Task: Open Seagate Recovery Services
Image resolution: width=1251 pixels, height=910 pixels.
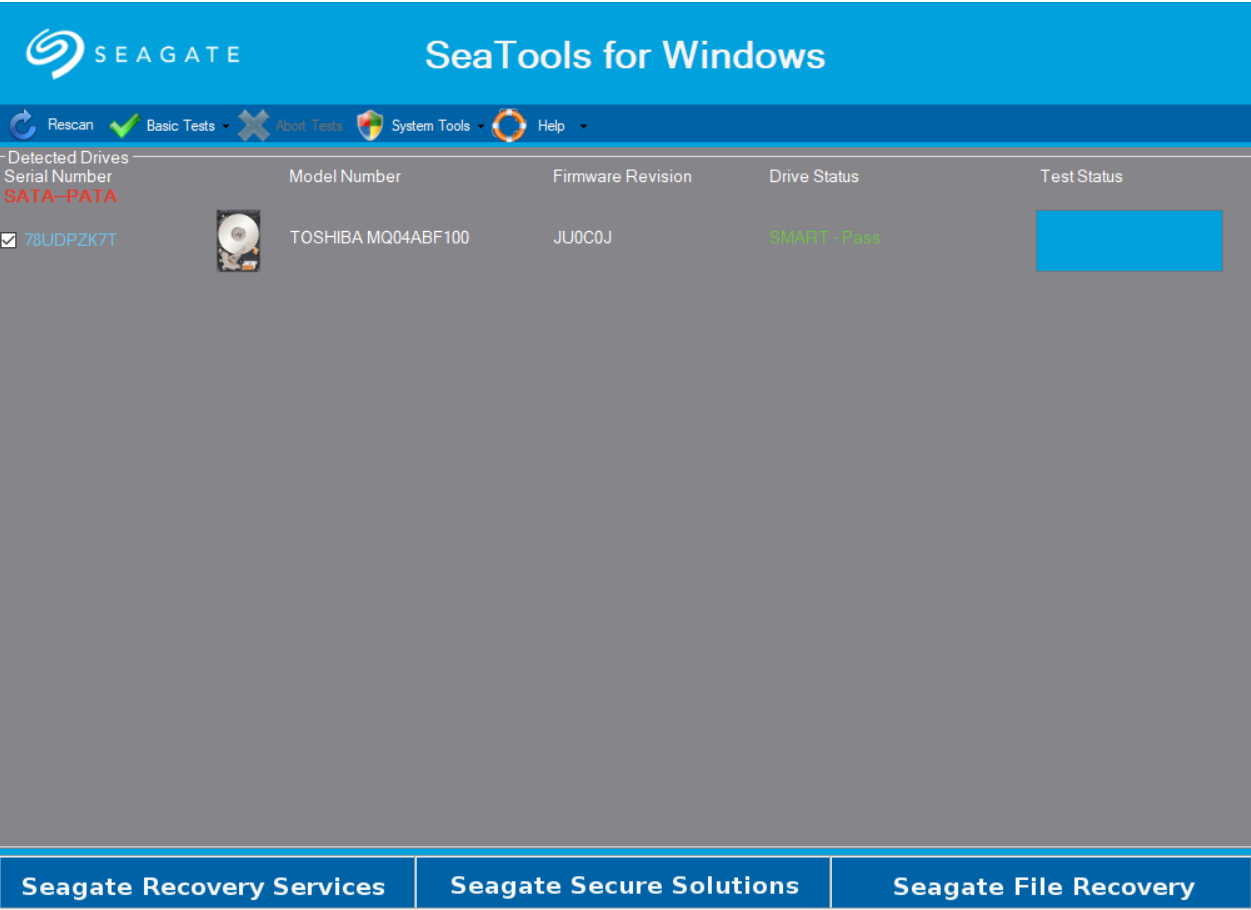Action: point(207,884)
